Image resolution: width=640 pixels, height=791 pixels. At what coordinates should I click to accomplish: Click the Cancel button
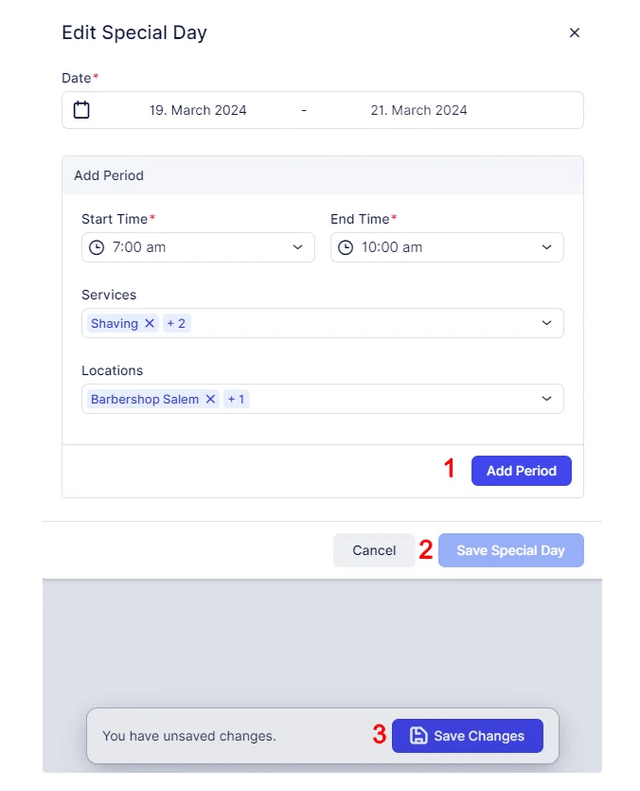374,550
